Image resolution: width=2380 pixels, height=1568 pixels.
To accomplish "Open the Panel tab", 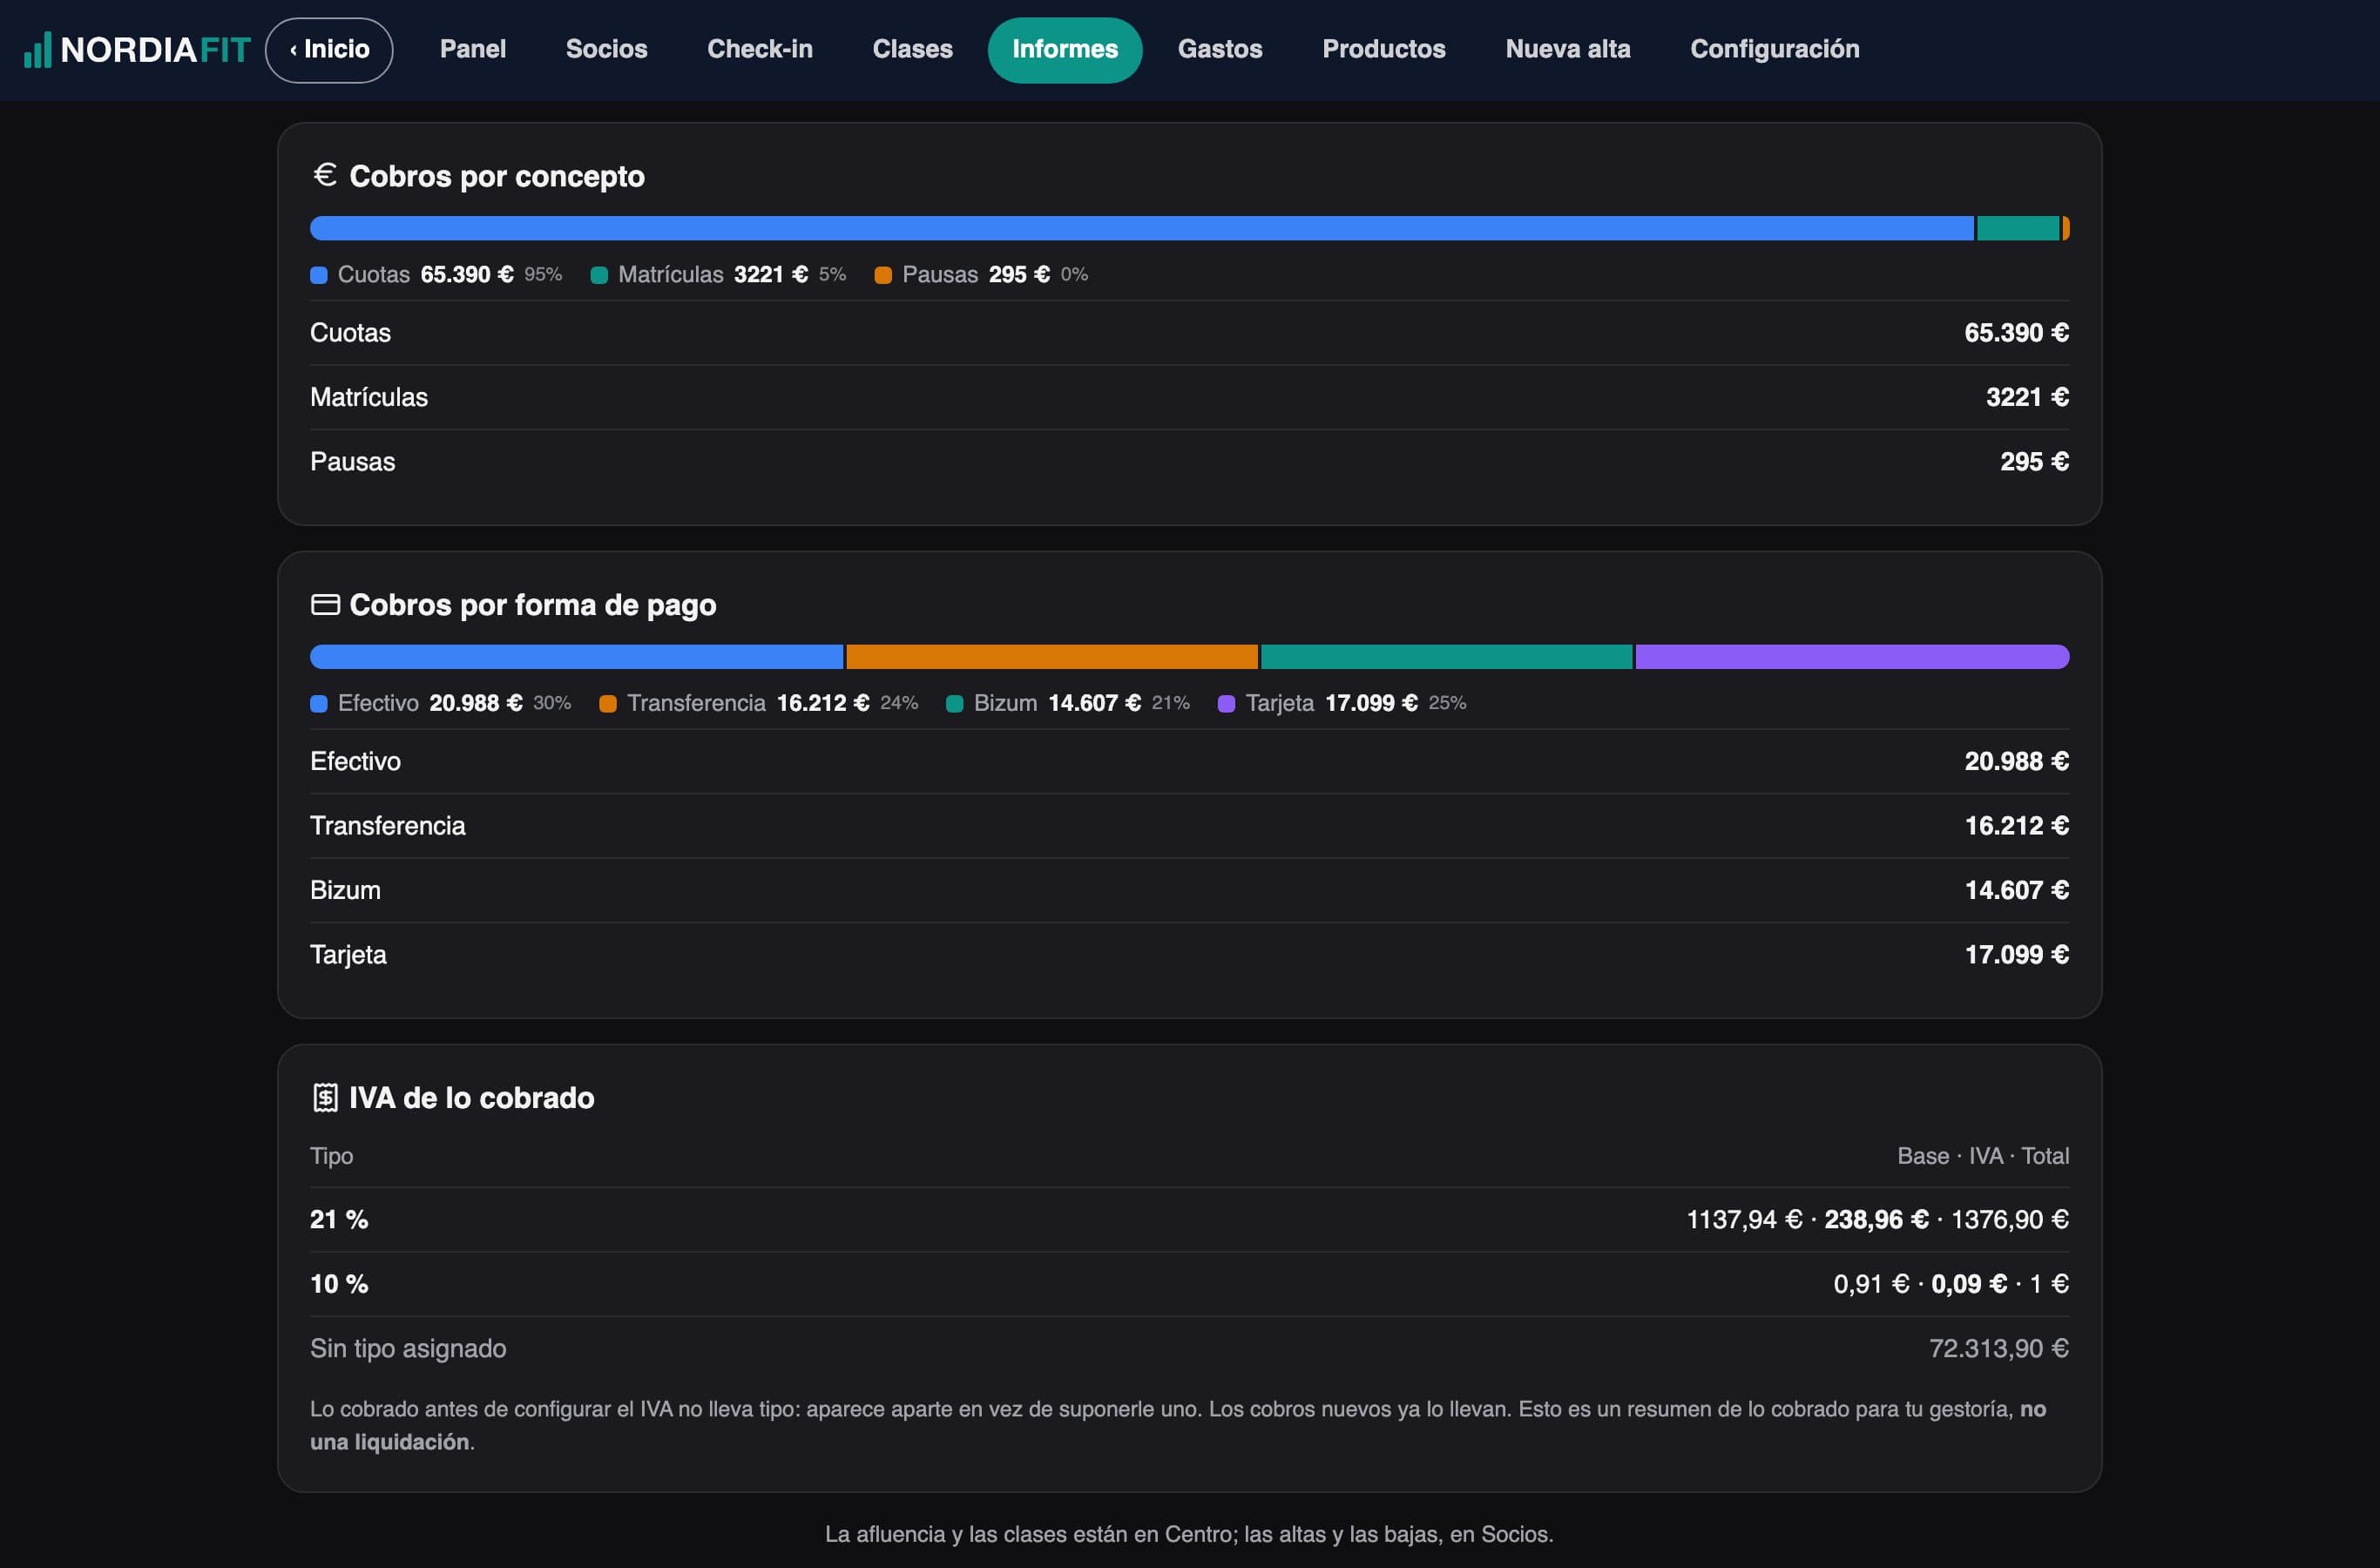I will coord(473,50).
